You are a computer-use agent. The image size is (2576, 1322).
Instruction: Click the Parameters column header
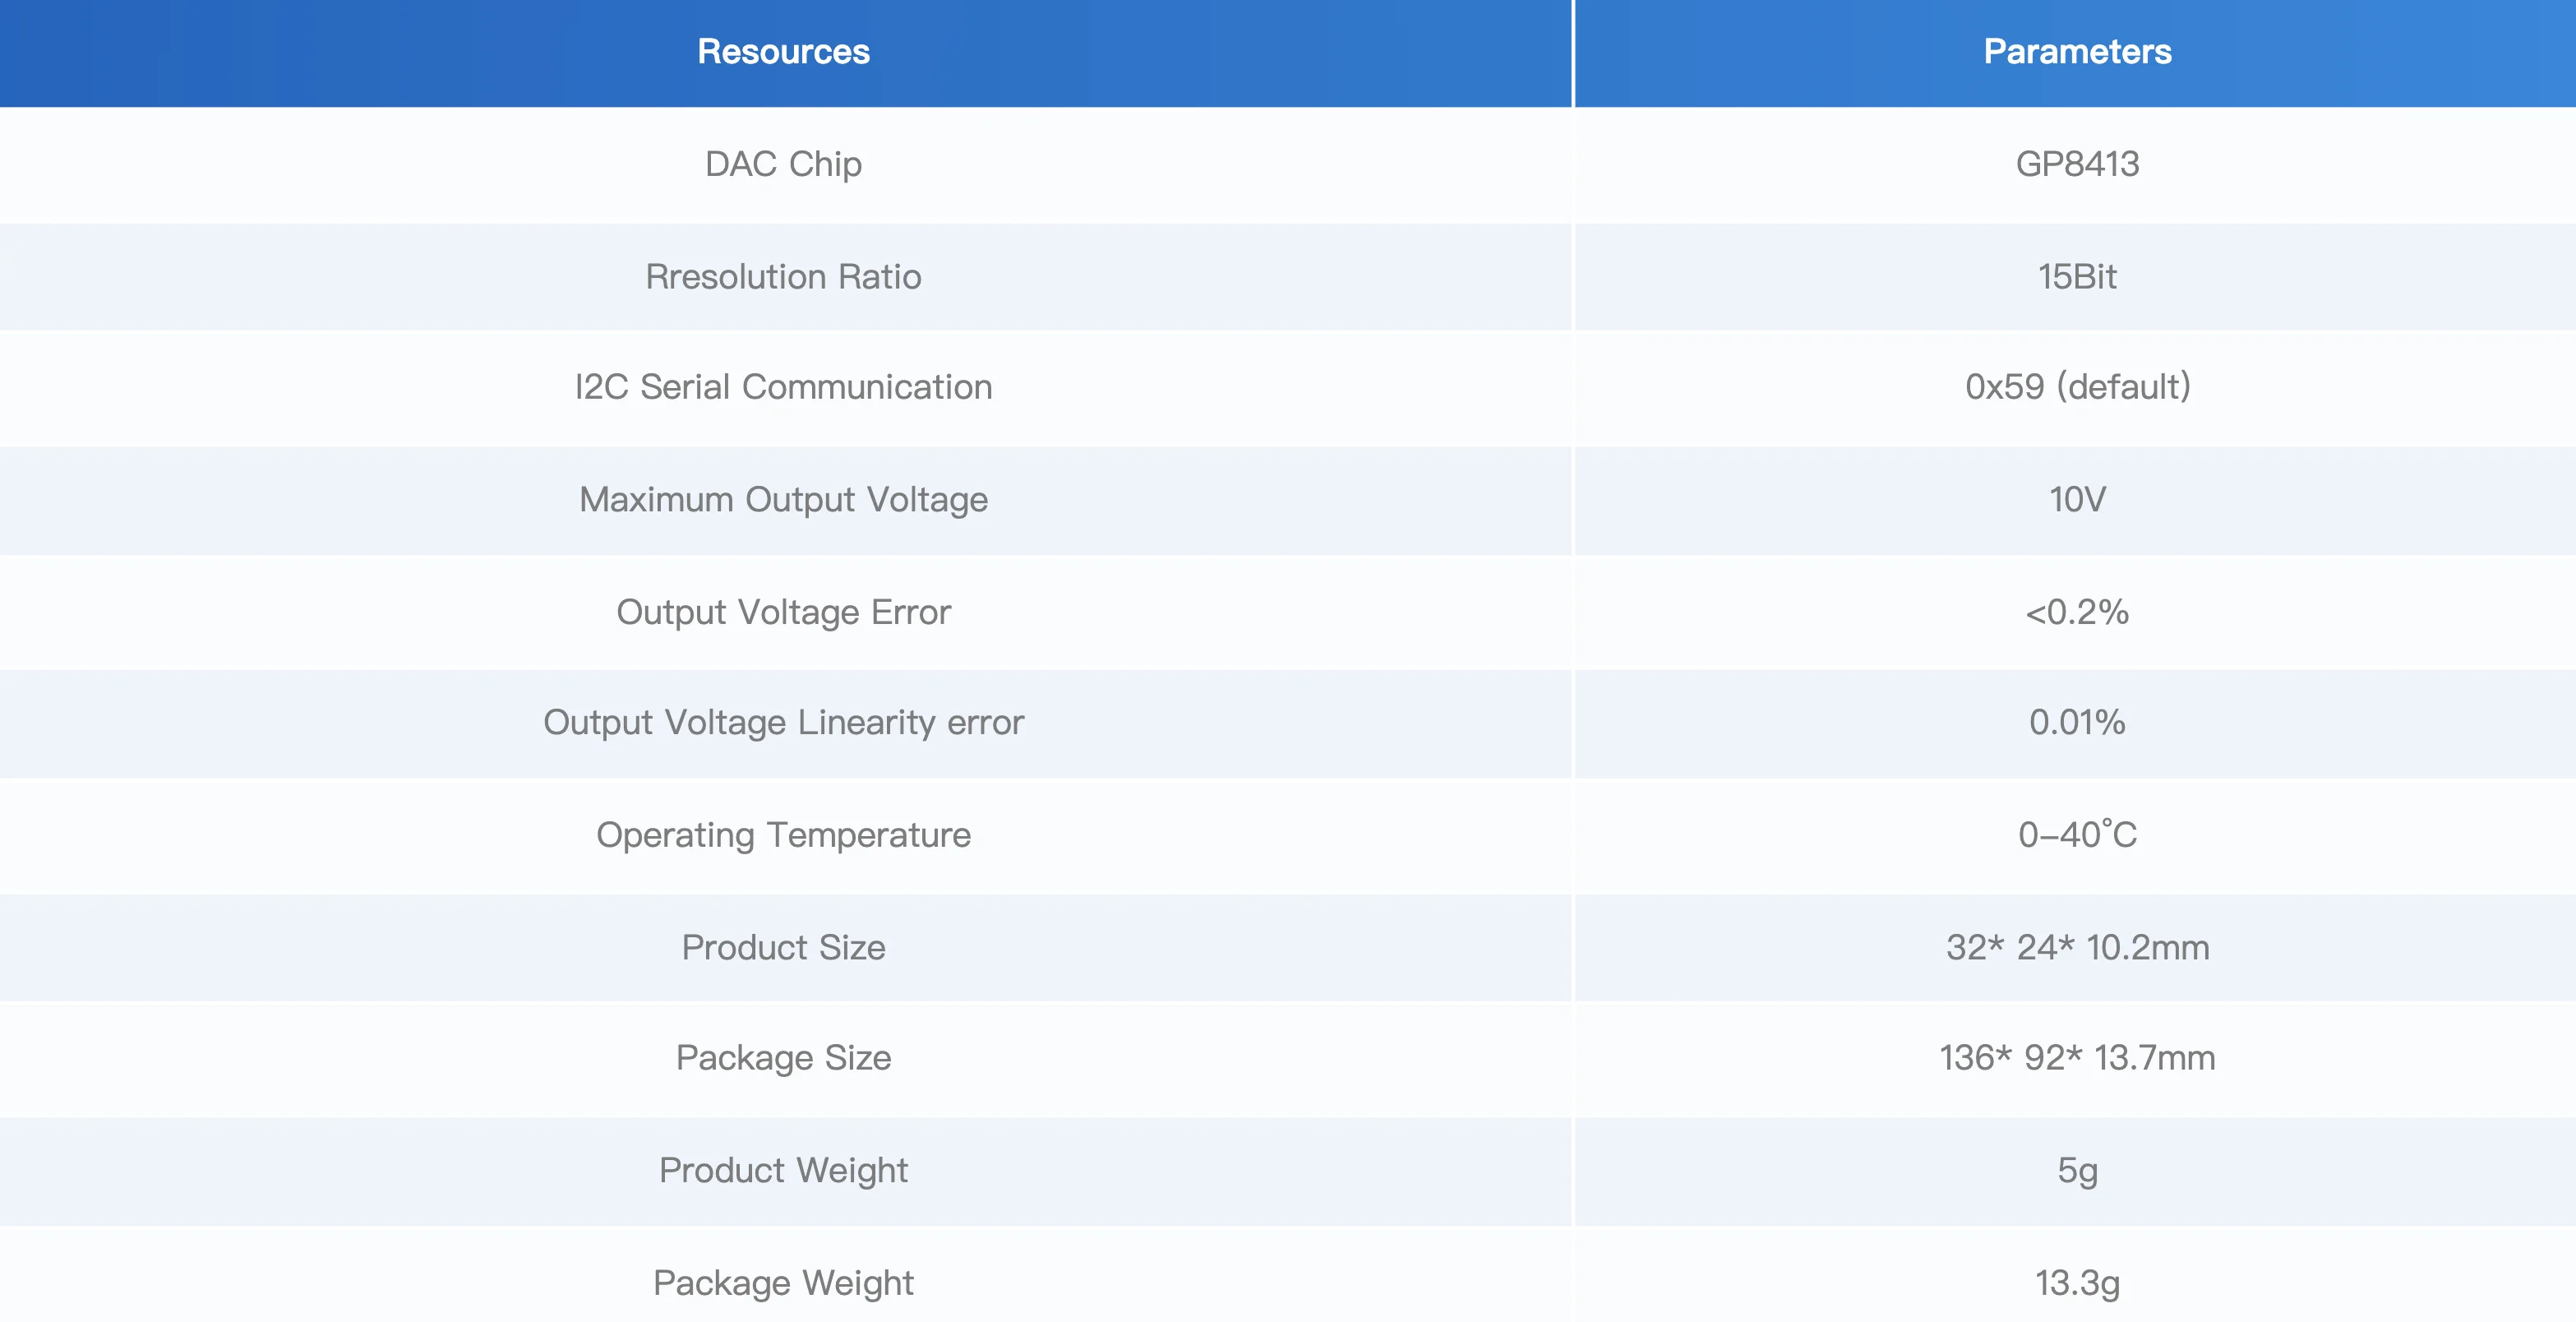pos(2077,52)
